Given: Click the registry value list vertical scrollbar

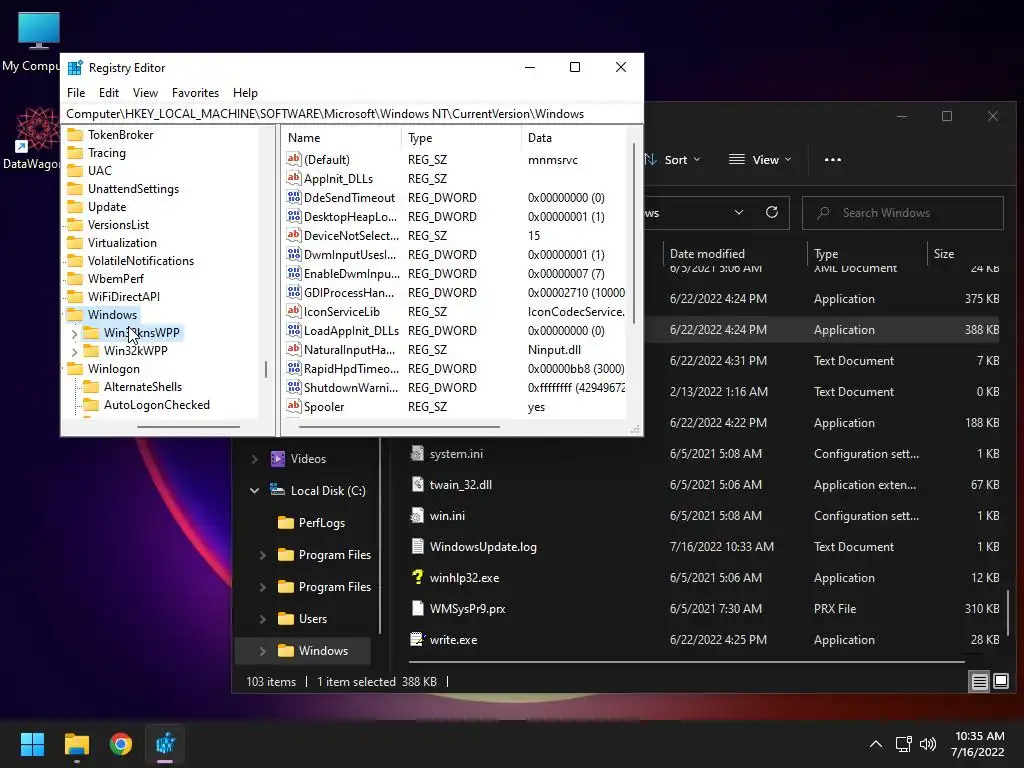Looking at the screenshot, I should point(633,232).
